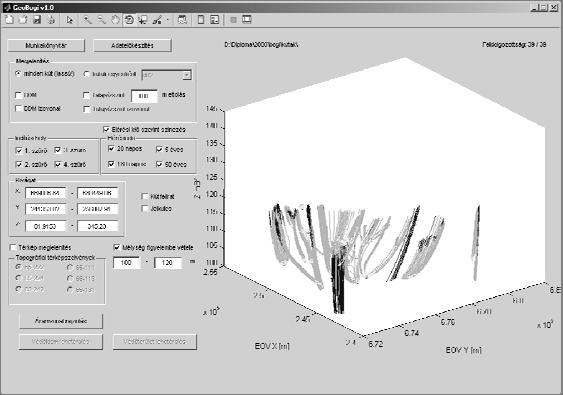Click the 'EOV X [m]' axis label
Viewport: 563px width, 395px height.
[x=272, y=346]
